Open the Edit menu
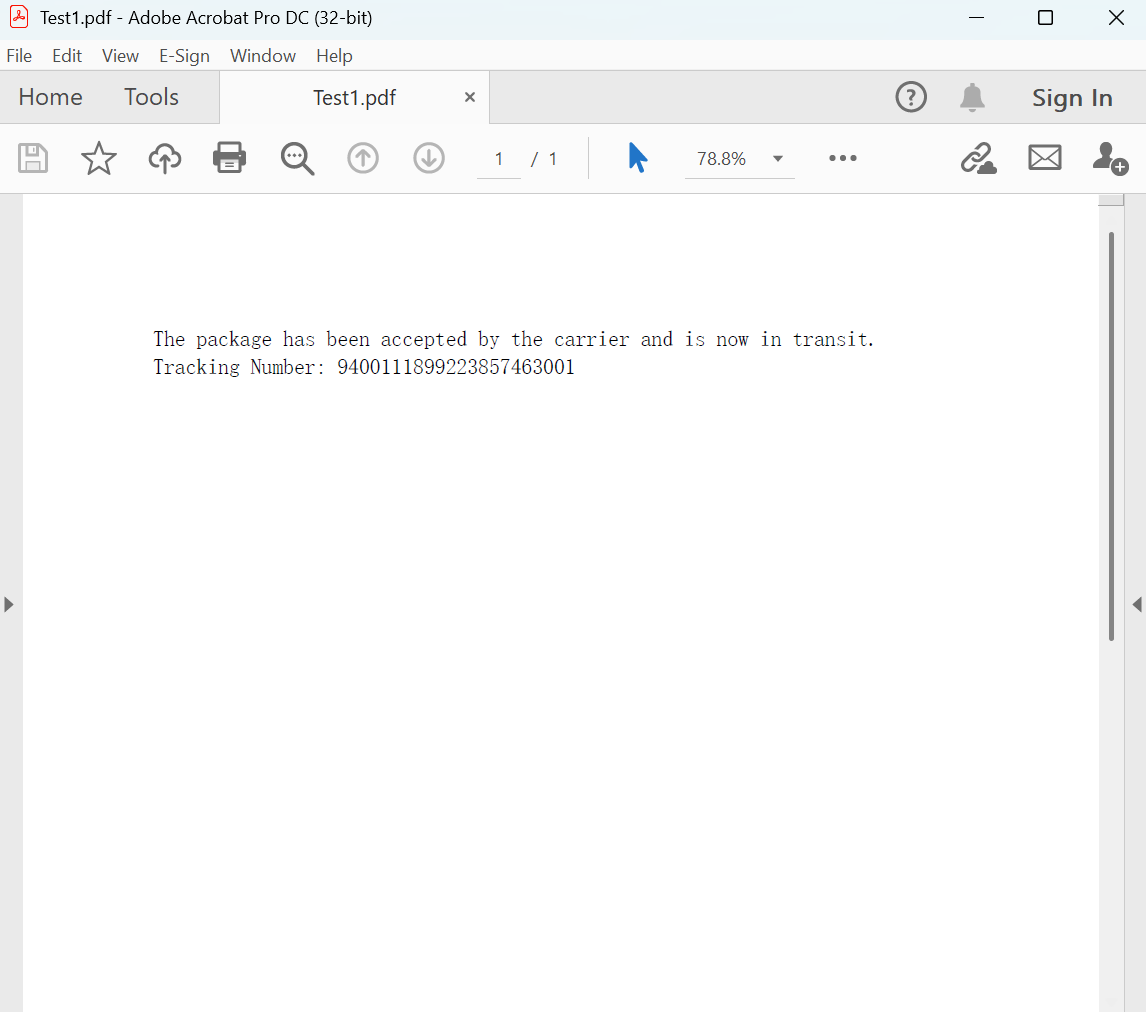 67,56
